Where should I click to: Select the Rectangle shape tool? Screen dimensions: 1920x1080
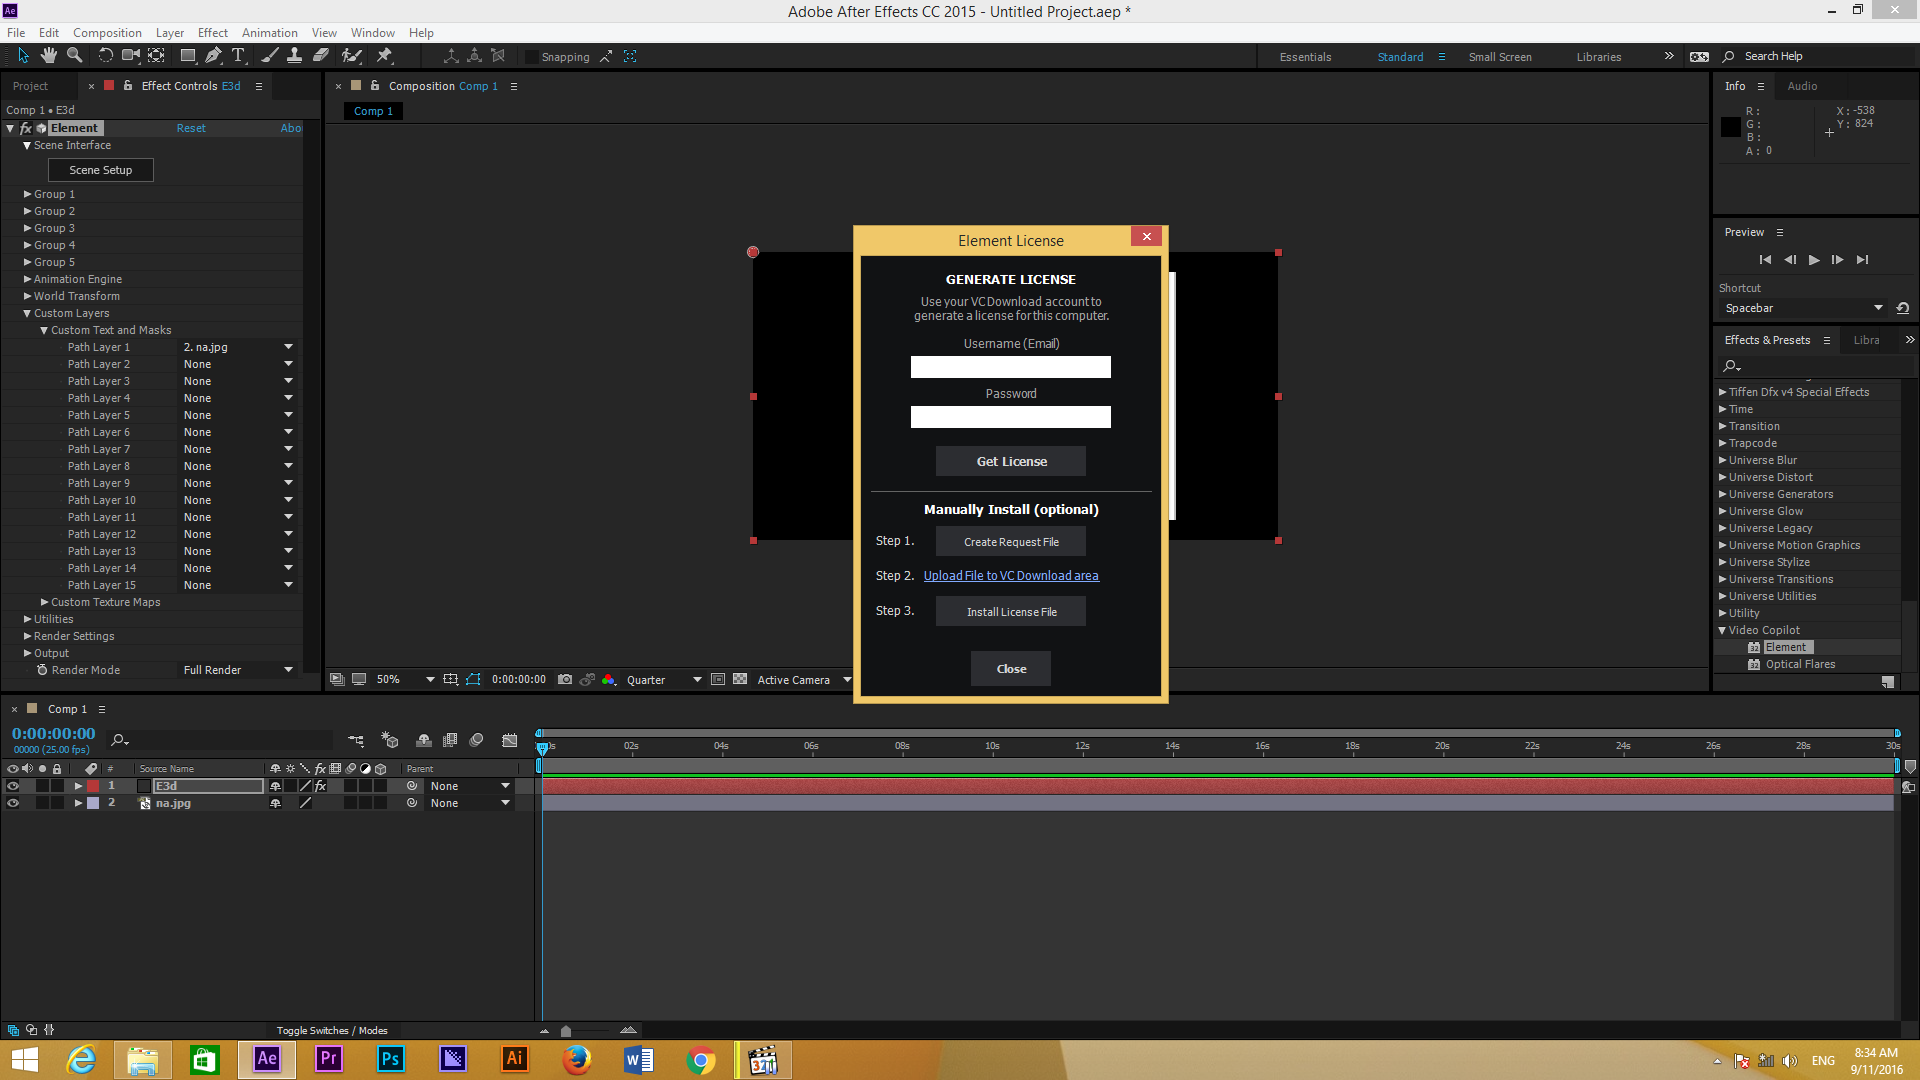187,56
